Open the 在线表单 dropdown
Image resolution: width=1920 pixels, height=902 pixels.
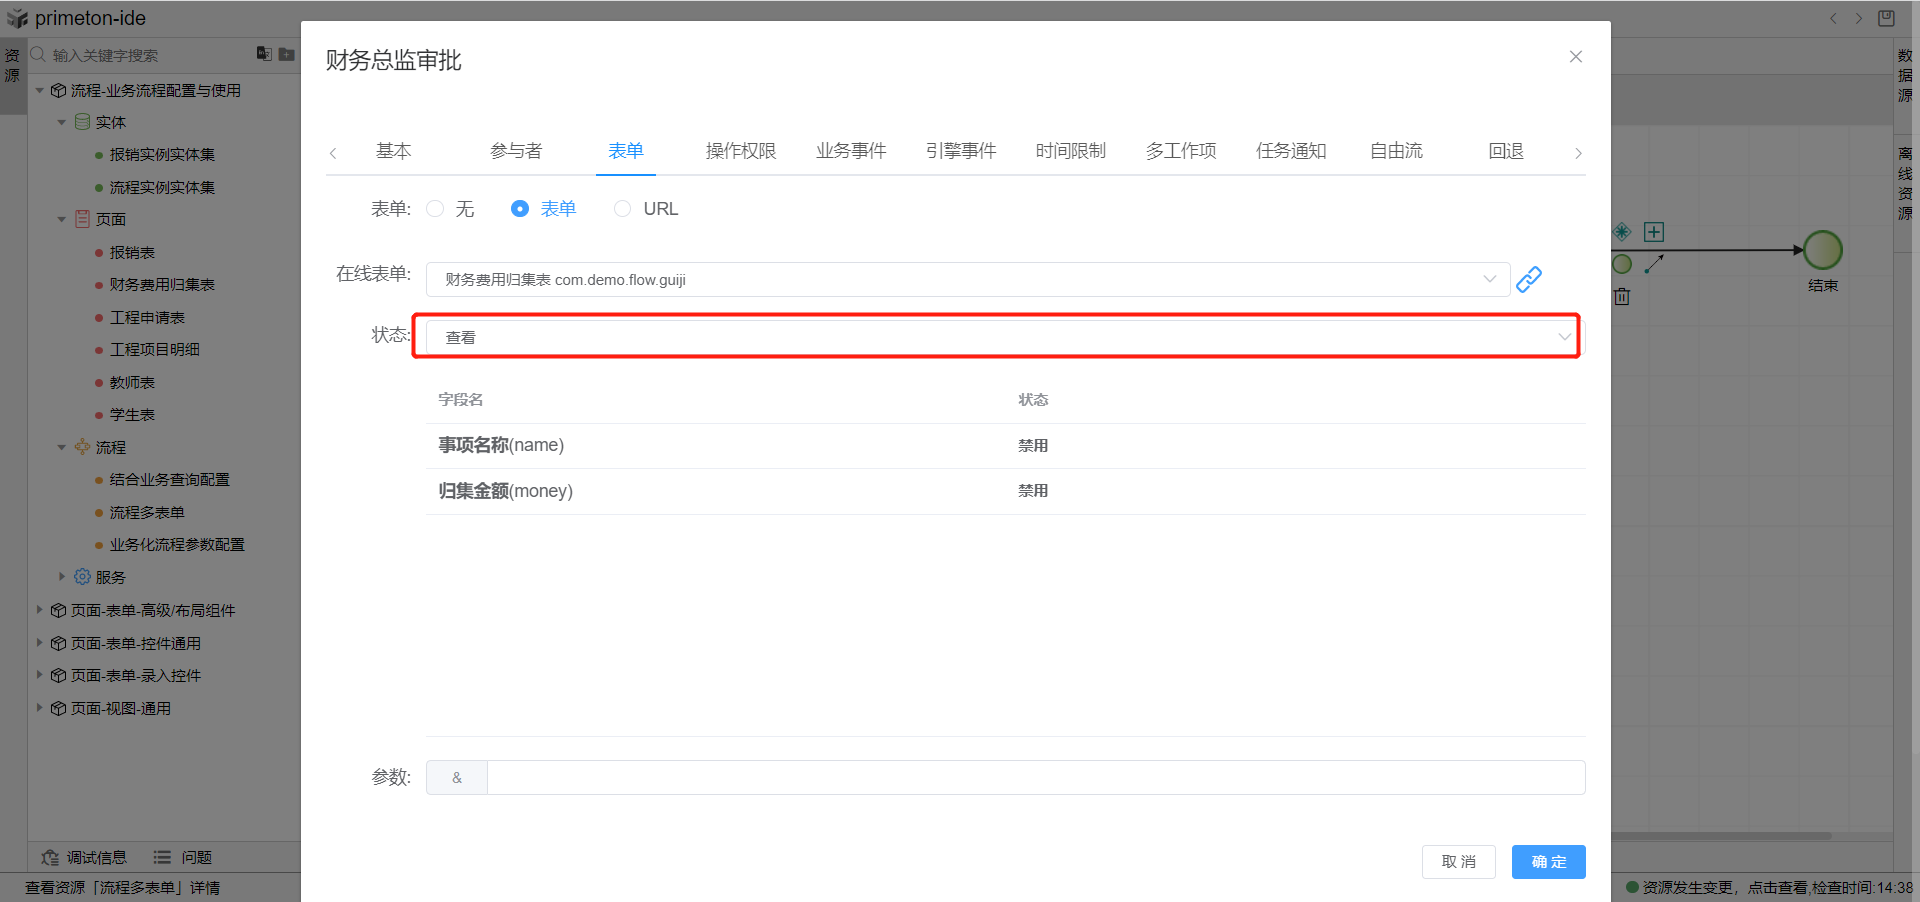pyautogui.click(x=967, y=280)
